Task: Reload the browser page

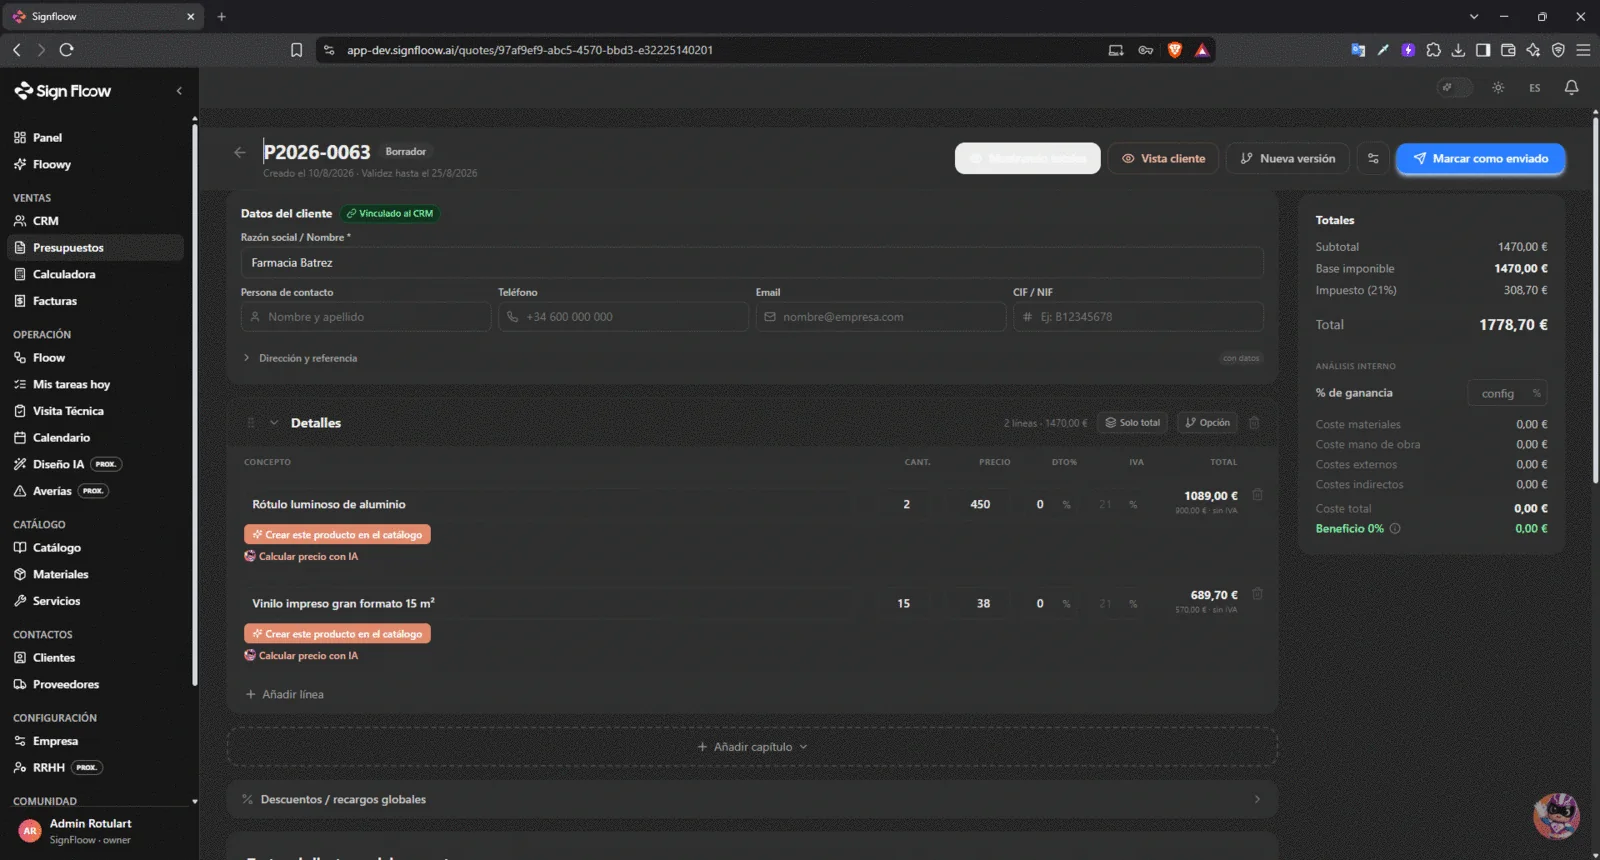Action: click(x=67, y=50)
